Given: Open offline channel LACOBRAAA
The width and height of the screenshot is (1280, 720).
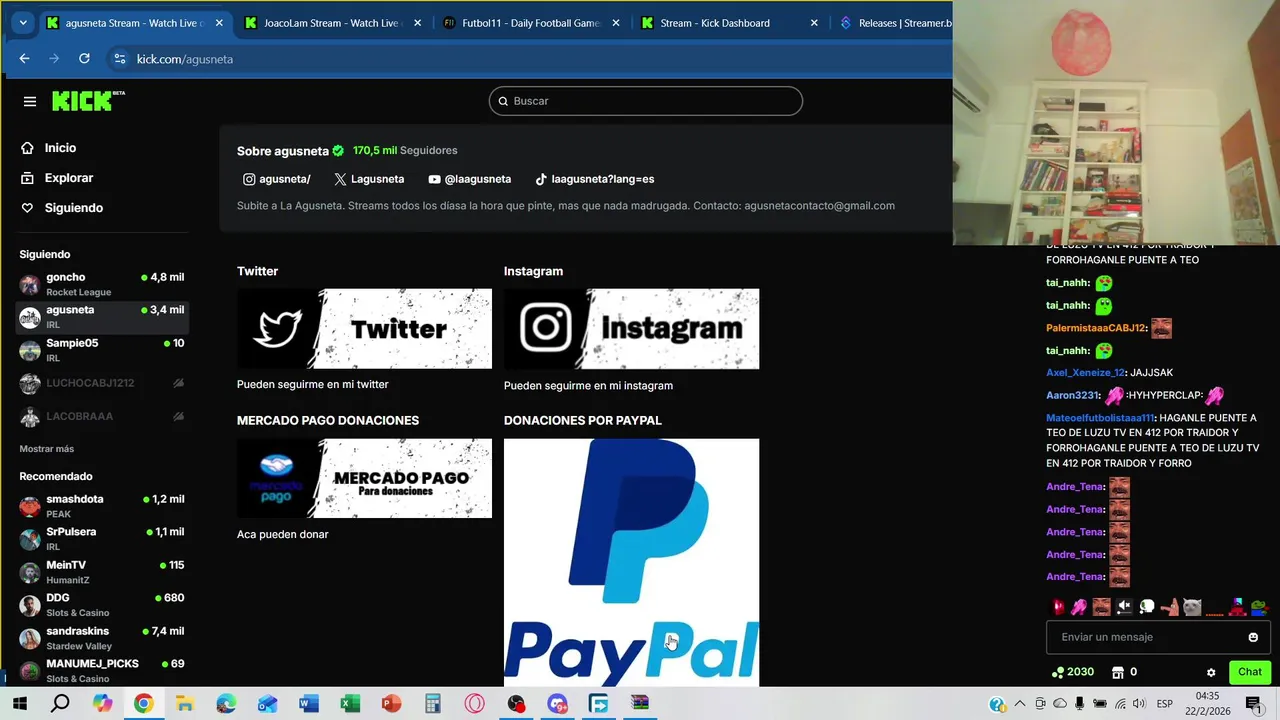Looking at the screenshot, I should 101,416.
